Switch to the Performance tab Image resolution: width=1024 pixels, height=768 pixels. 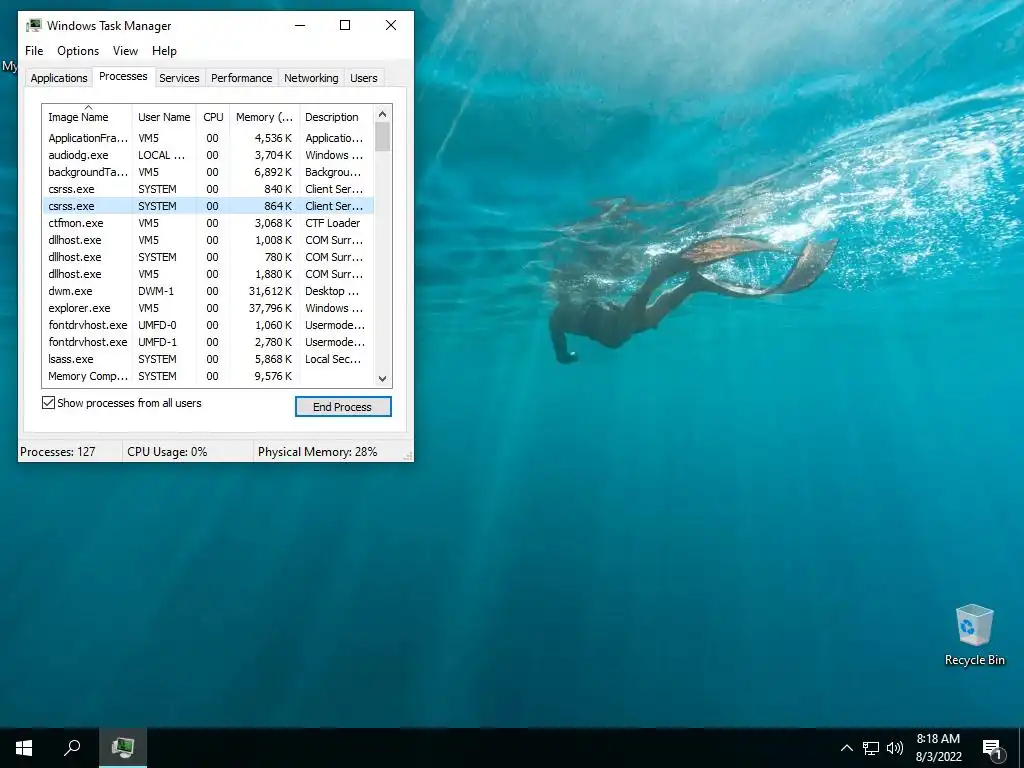242,78
